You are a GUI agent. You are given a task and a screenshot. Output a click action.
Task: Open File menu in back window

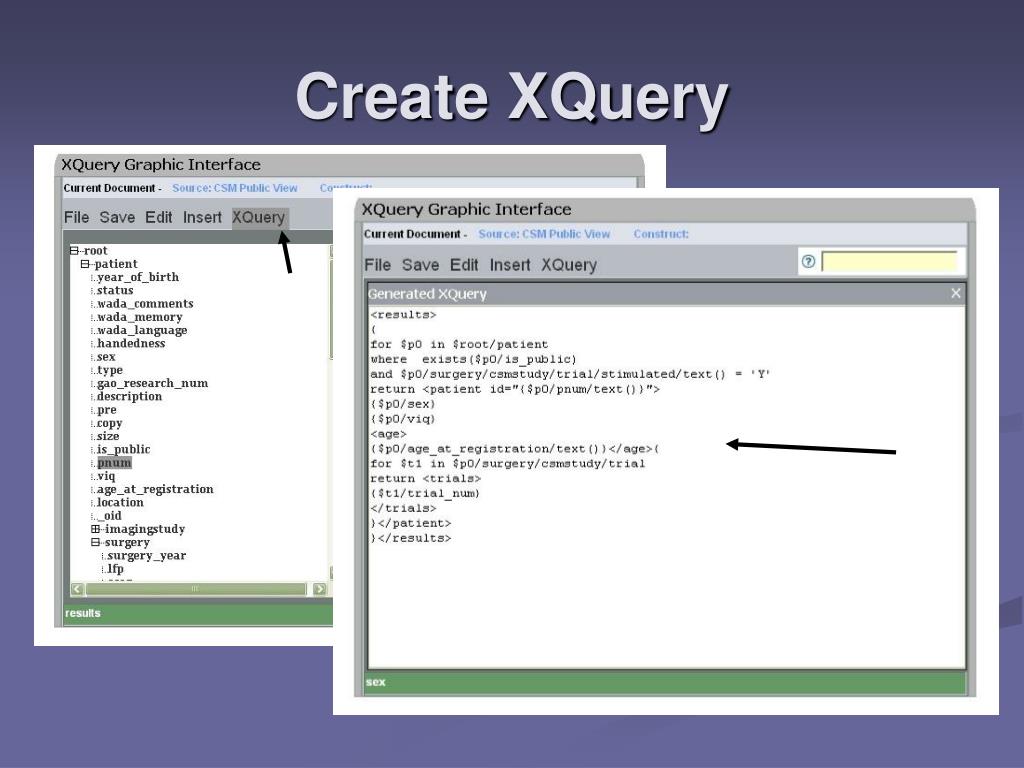(76, 217)
